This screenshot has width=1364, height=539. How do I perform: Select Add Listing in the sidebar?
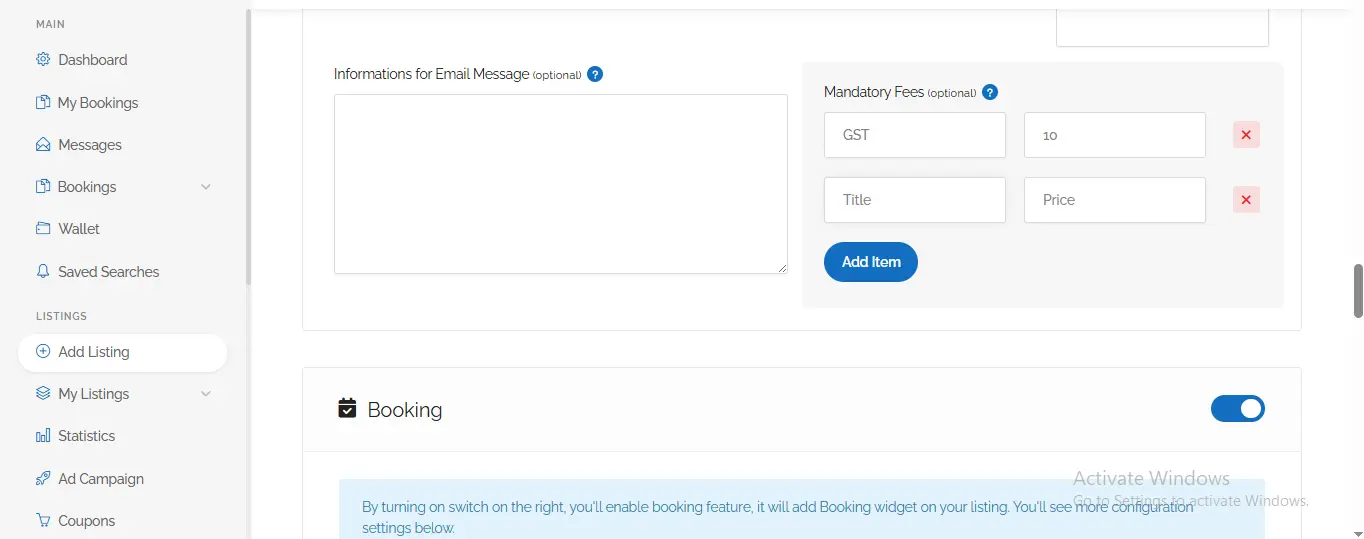(x=93, y=352)
